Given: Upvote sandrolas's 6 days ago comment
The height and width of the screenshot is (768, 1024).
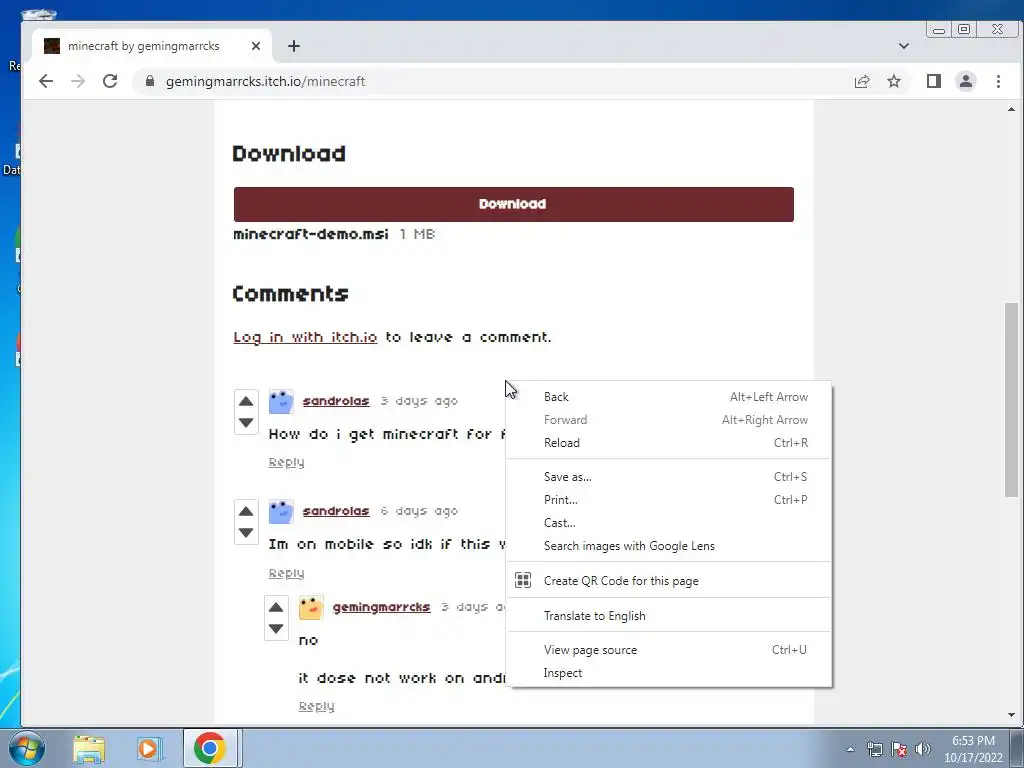Looking at the screenshot, I should pyautogui.click(x=246, y=511).
